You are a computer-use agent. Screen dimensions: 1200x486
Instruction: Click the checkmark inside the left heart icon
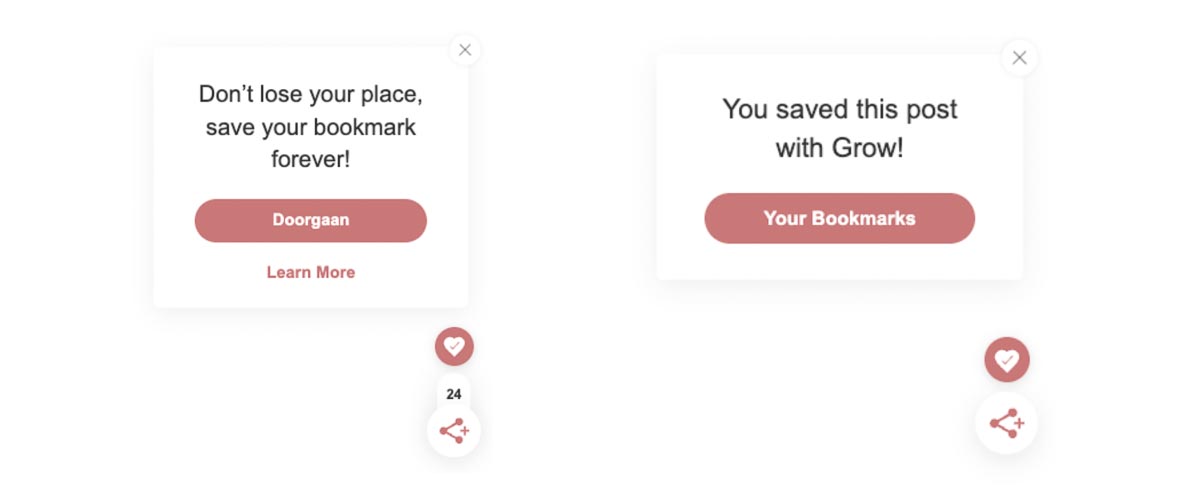pyautogui.click(x=455, y=346)
